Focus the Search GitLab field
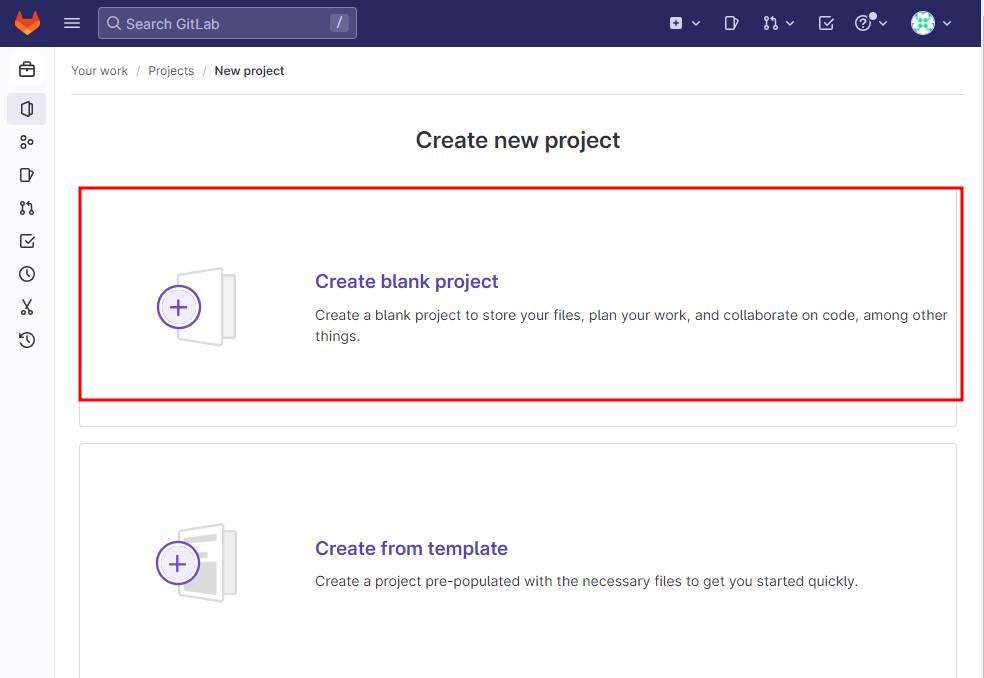 tap(227, 23)
